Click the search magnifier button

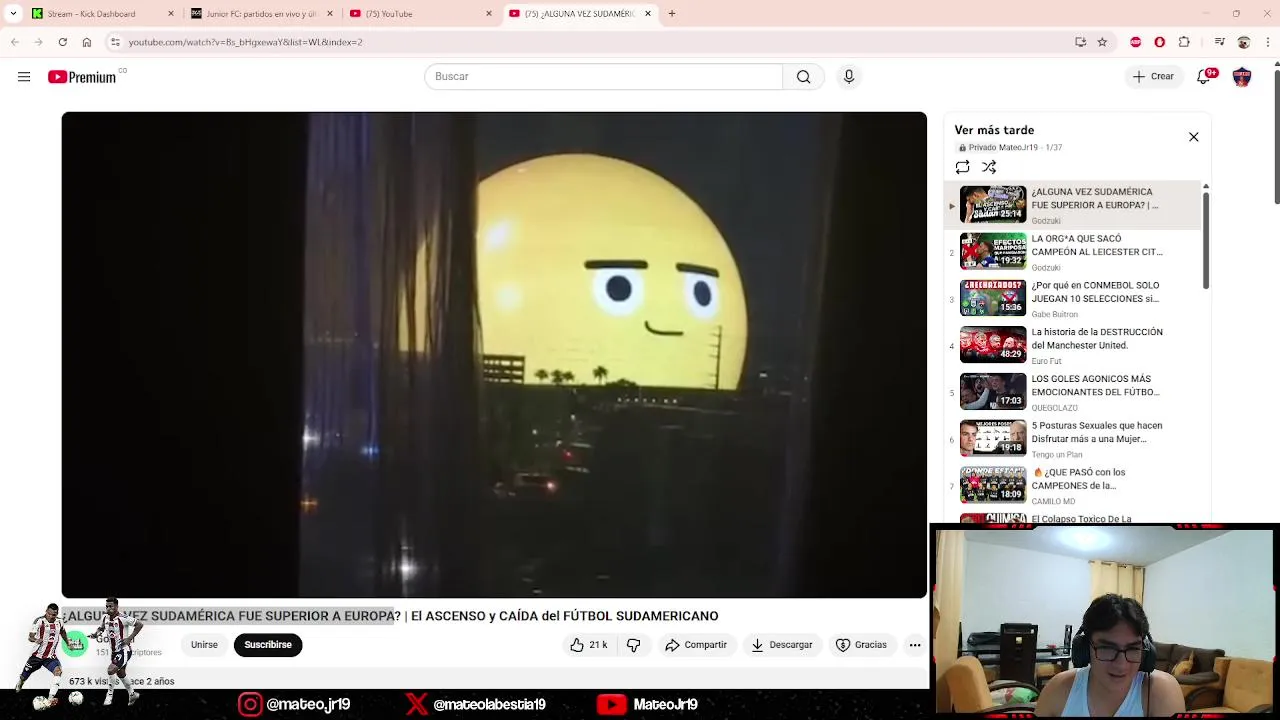click(x=803, y=77)
